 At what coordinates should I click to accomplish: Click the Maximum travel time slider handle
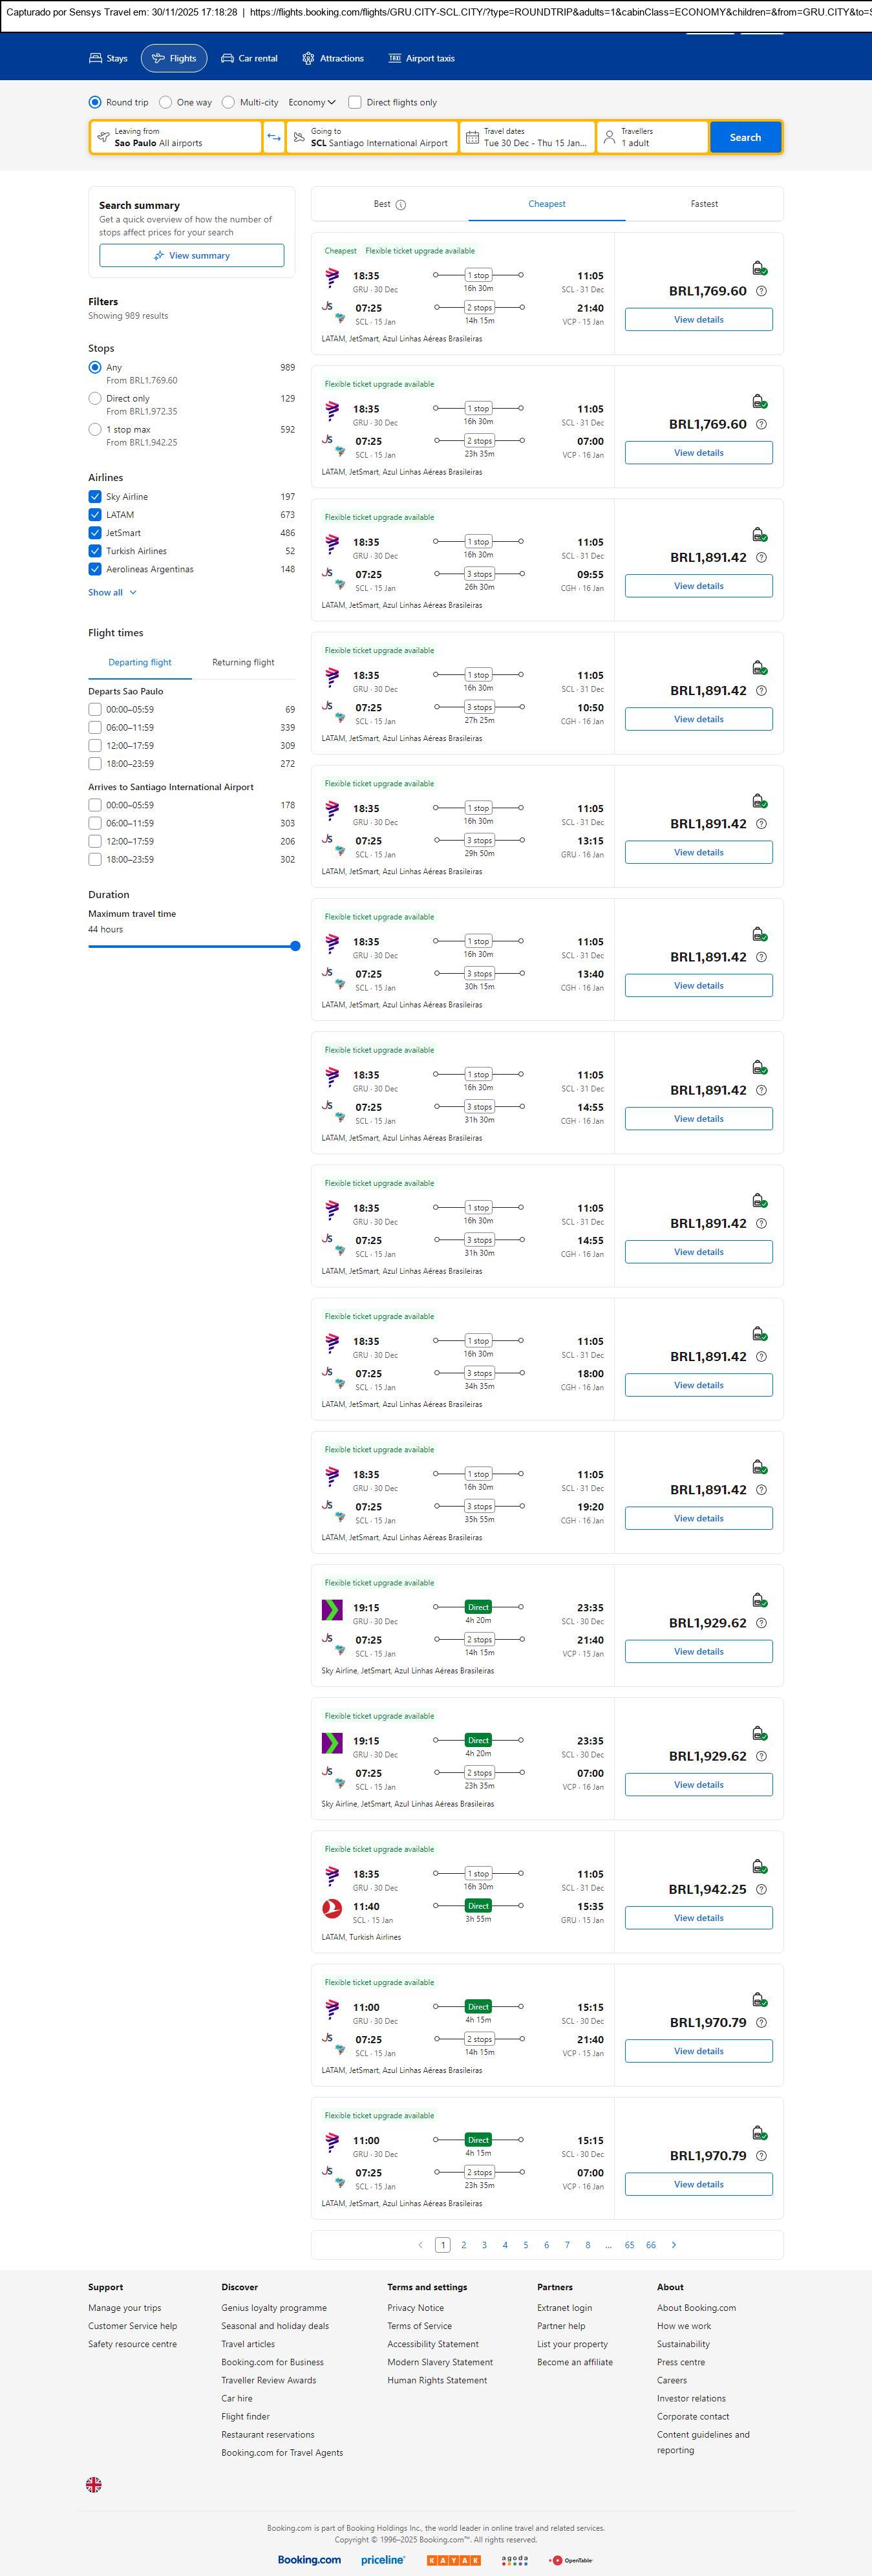(x=295, y=946)
